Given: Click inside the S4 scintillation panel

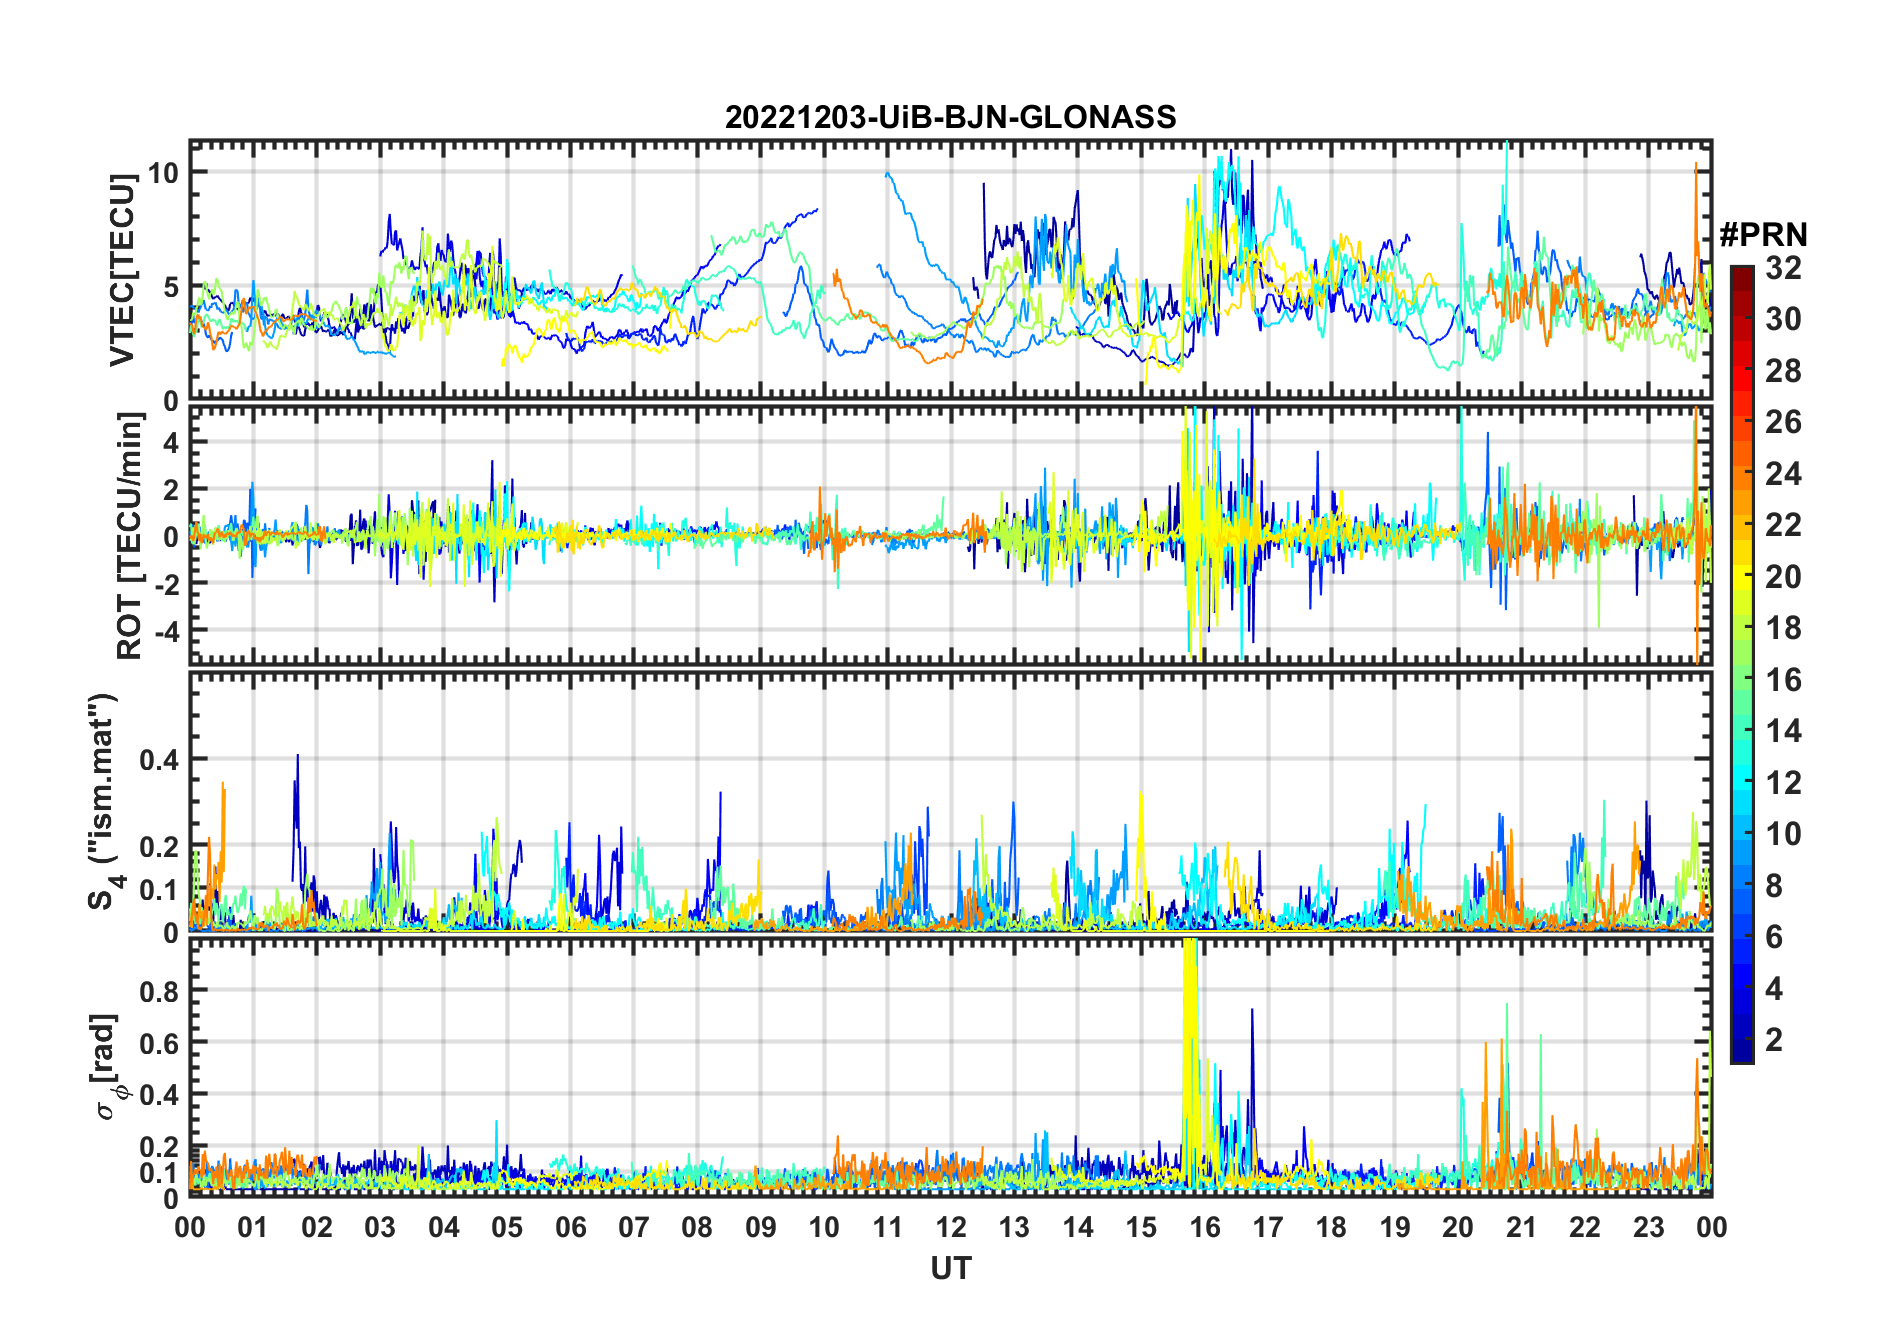Looking at the screenshot, I should tap(950, 801).
